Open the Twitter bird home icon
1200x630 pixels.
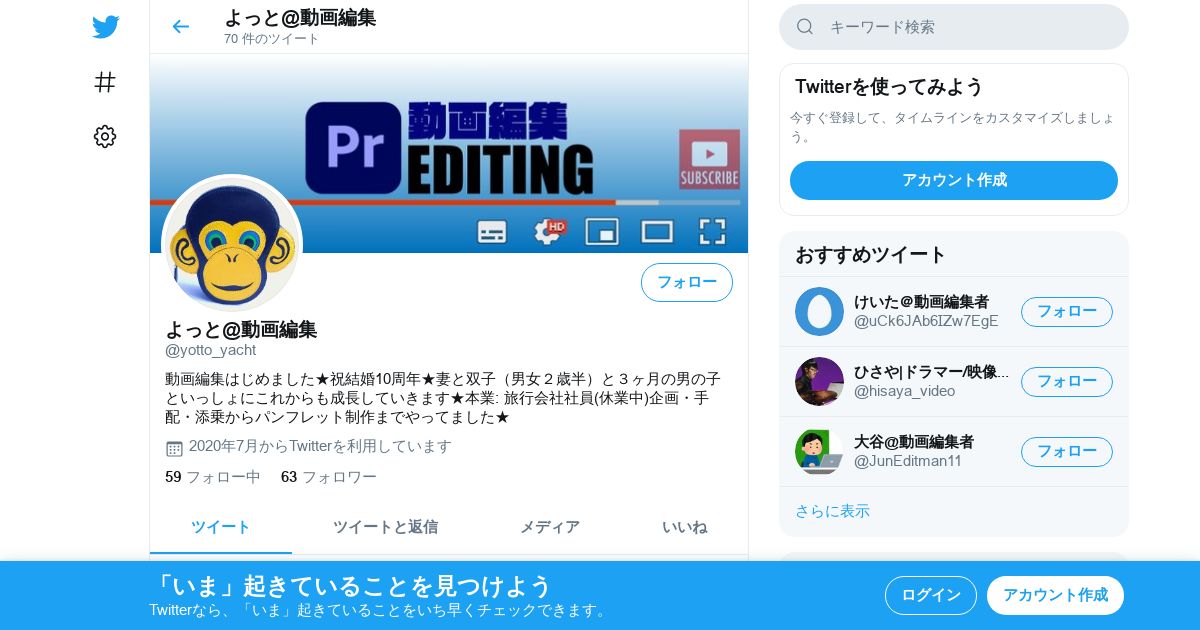(105, 27)
